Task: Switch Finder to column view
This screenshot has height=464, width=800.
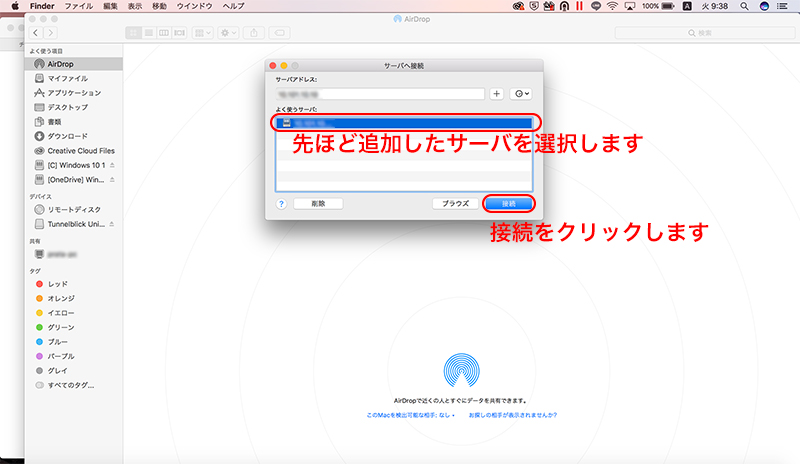Action: click(164, 33)
